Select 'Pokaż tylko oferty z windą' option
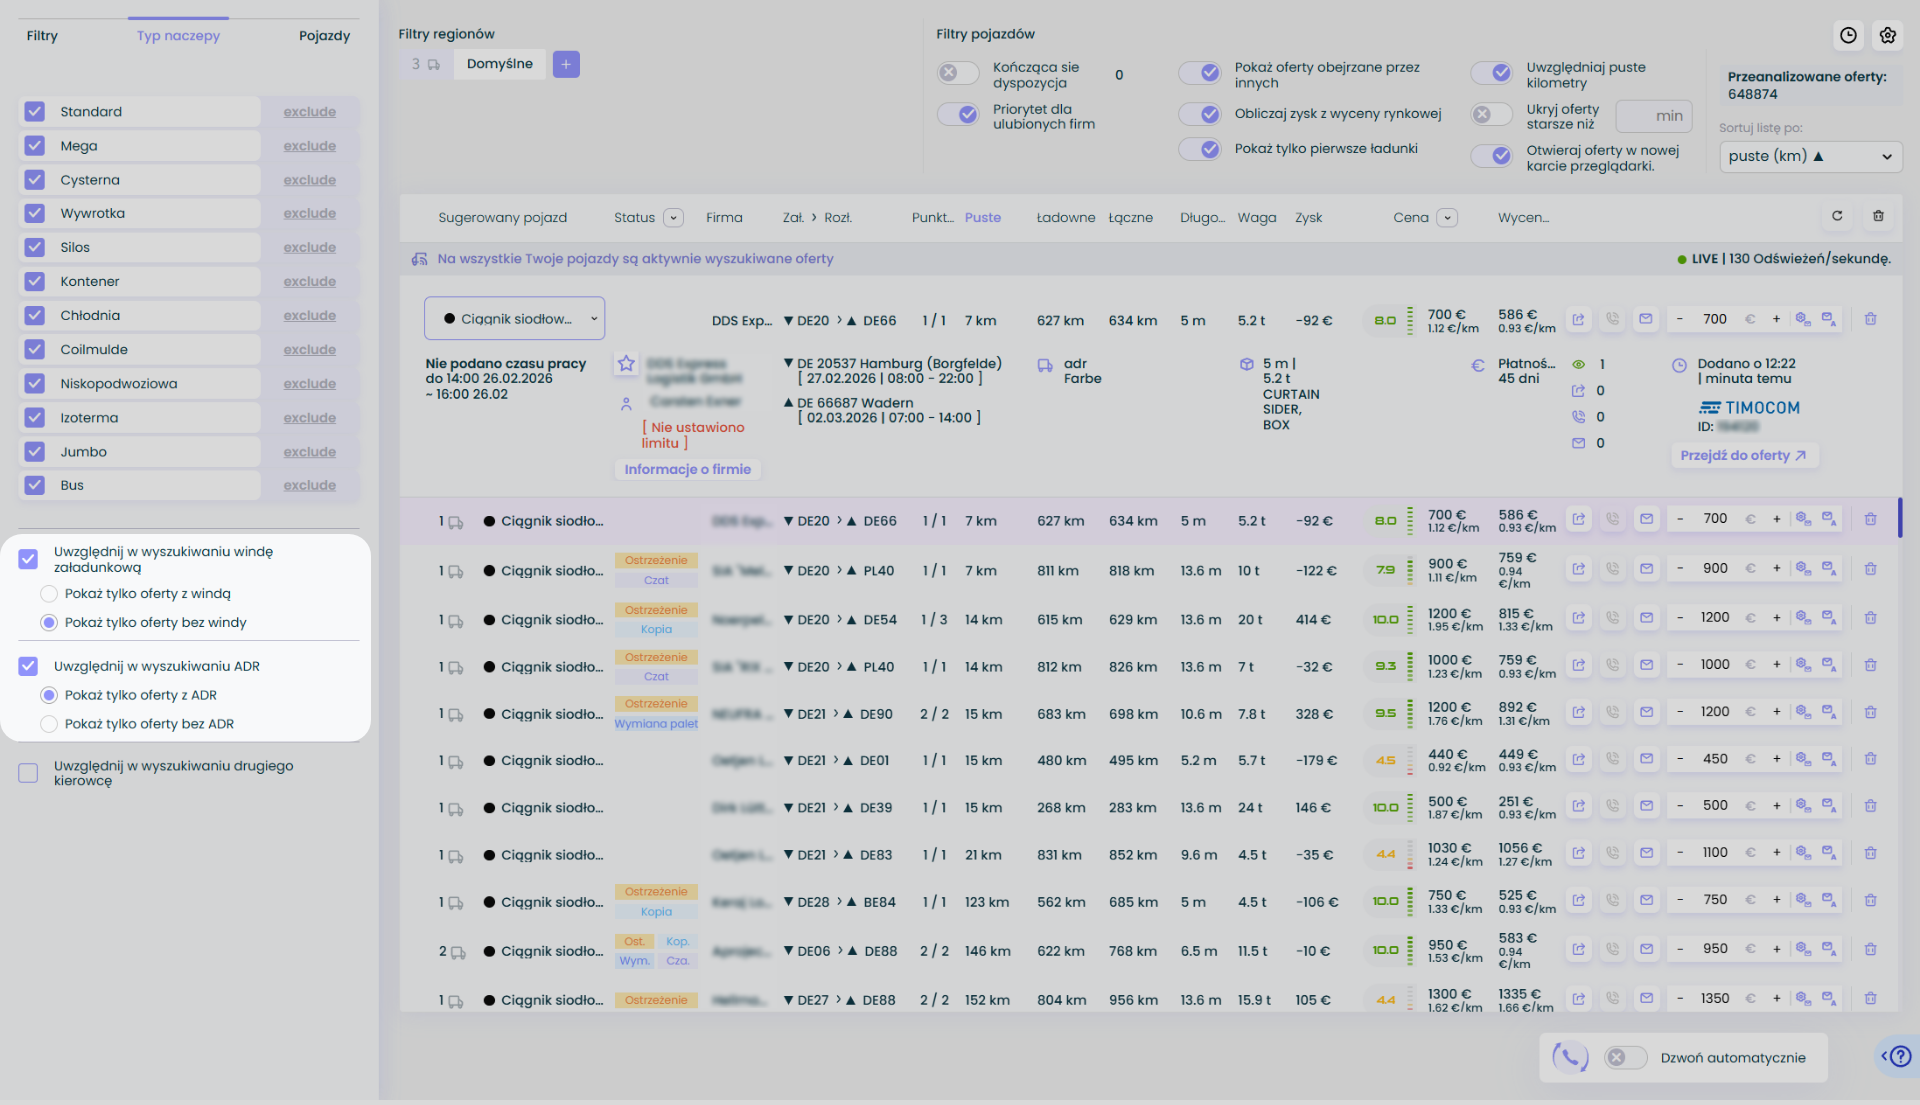The width and height of the screenshot is (1920, 1105). [x=49, y=594]
